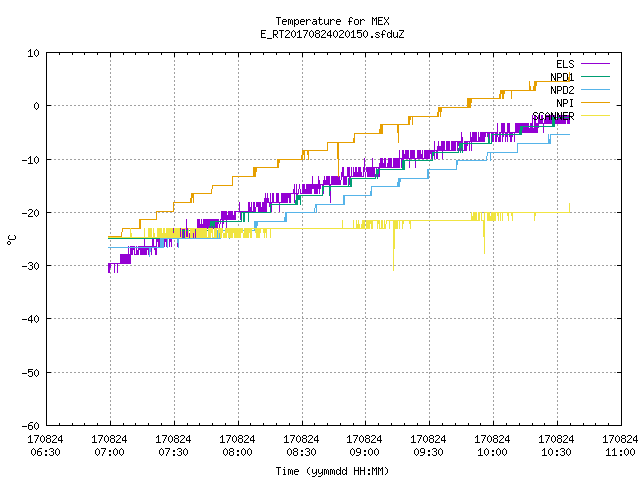640x480 pixels.
Task: Click the x-axis tick label 09:30
Action: coord(429,452)
